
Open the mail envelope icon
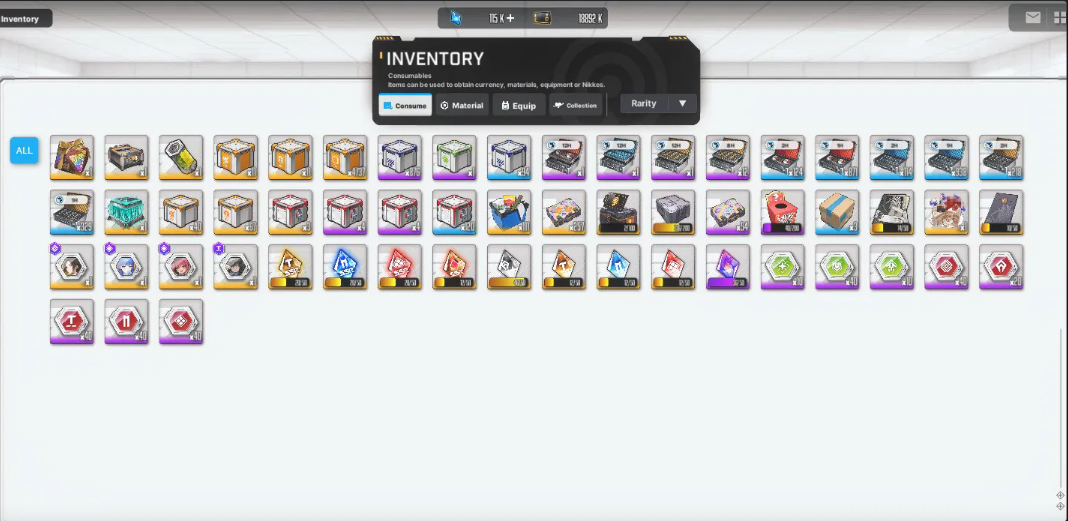1033,18
